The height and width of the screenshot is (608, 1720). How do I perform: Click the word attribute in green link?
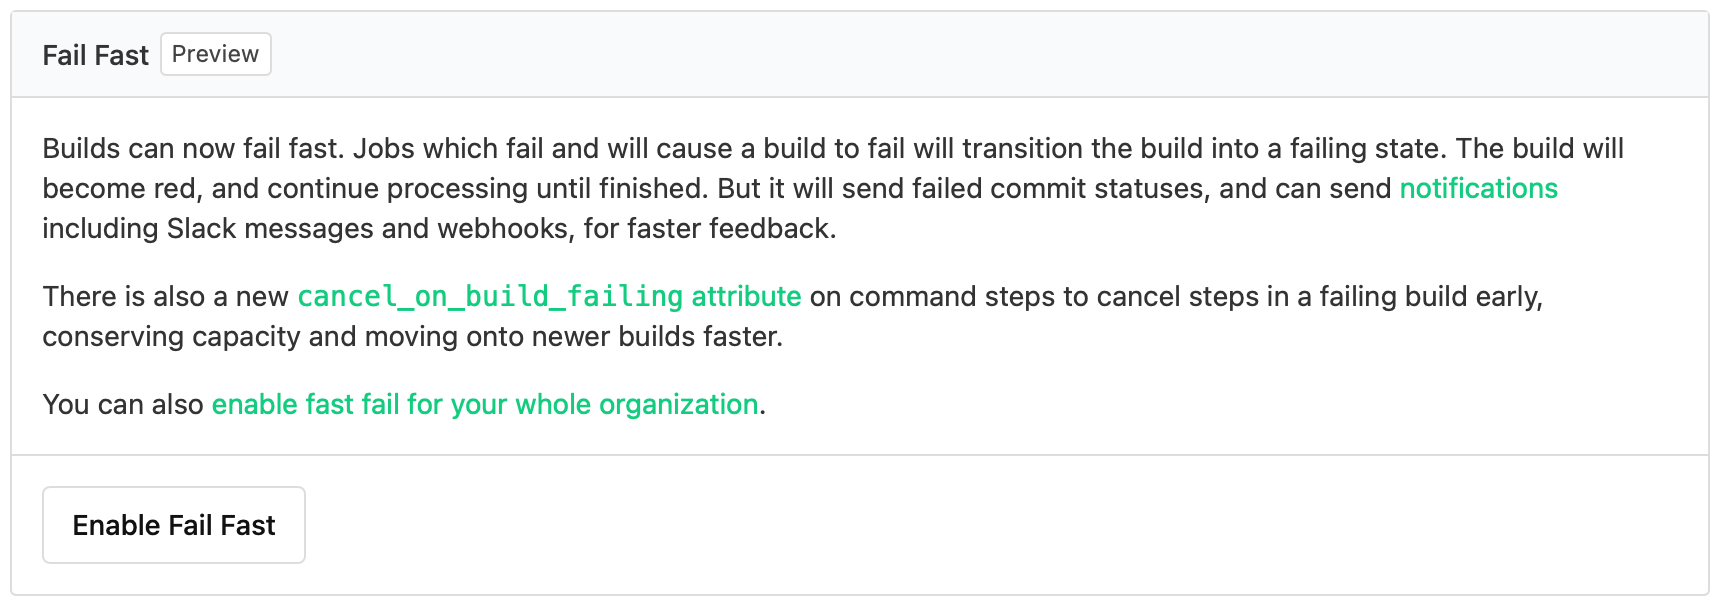click(x=746, y=296)
